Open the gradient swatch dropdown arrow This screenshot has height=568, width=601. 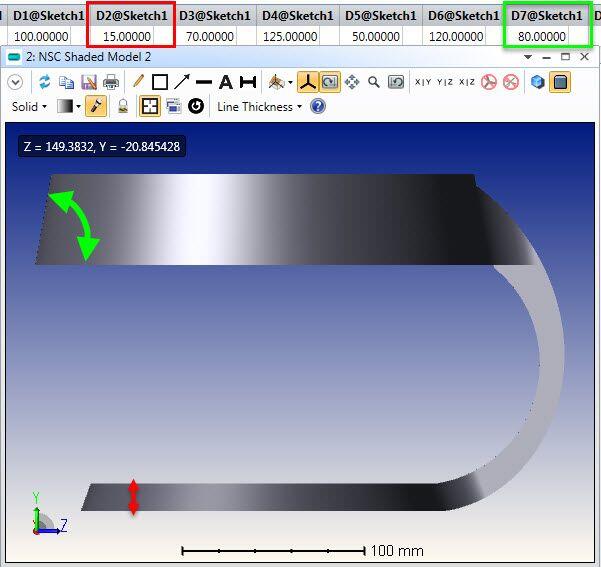pyautogui.click(x=78, y=107)
